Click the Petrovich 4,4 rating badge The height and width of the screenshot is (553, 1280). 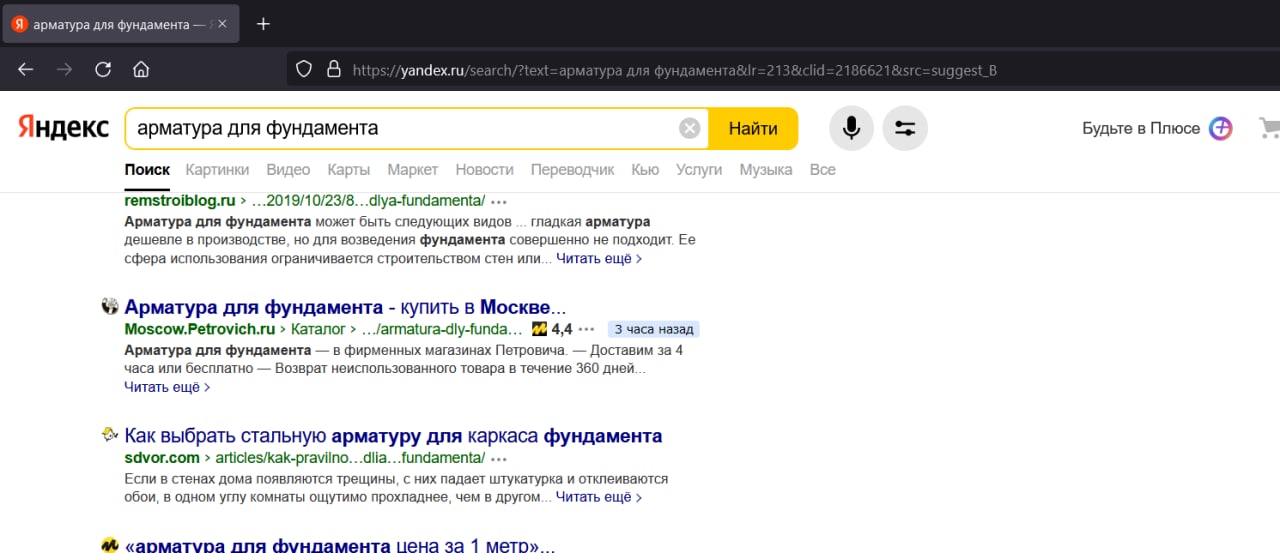[552, 329]
